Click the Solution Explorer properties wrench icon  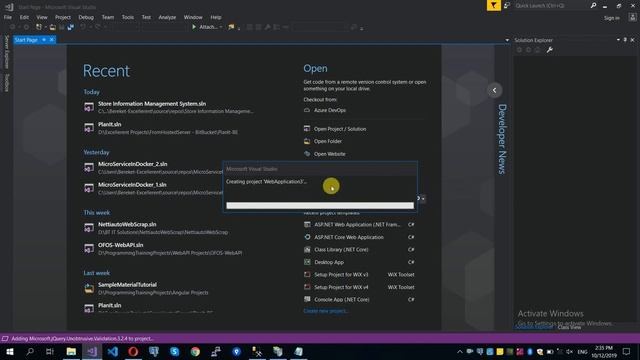tap(550, 50)
